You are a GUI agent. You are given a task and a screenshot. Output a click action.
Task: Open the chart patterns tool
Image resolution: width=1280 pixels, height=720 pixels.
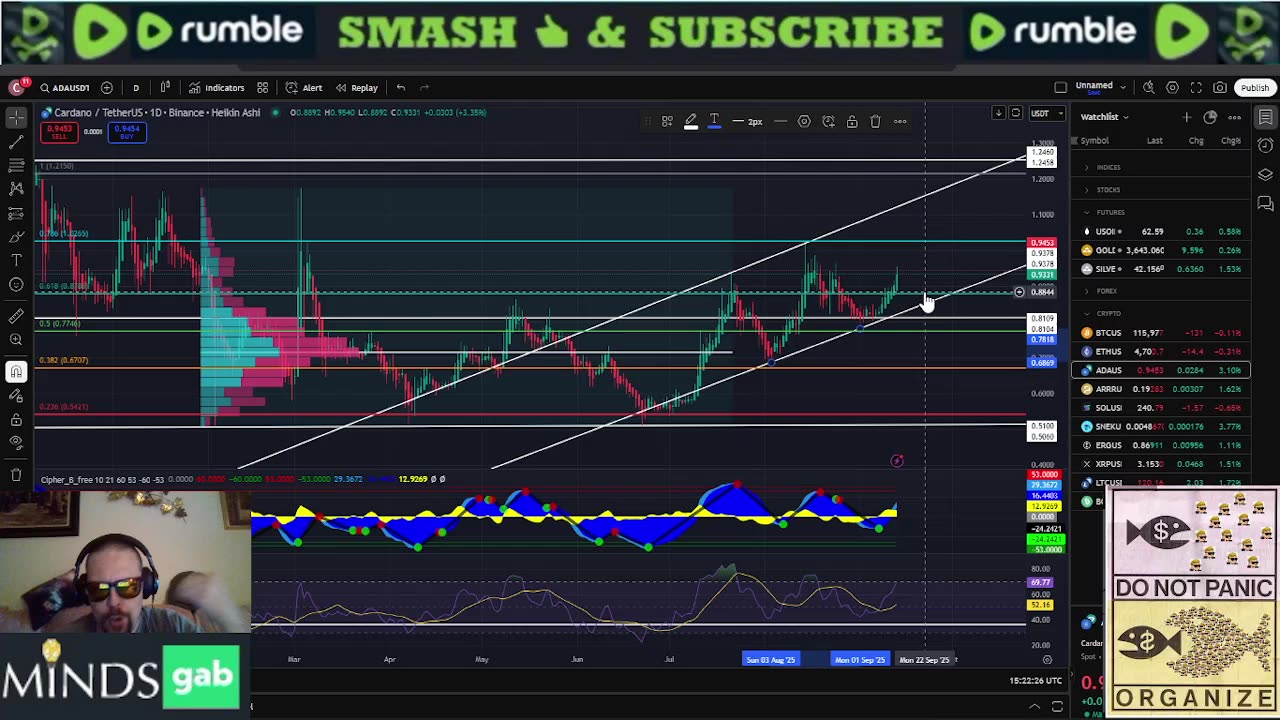[x=16, y=188]
